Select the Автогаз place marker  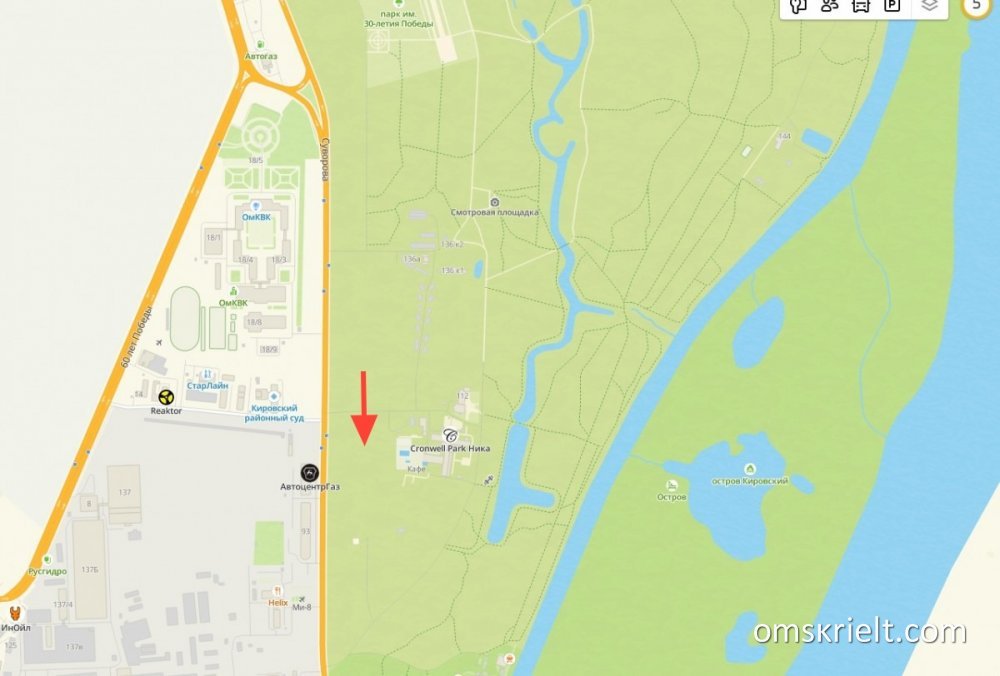[x=261, y=45]
